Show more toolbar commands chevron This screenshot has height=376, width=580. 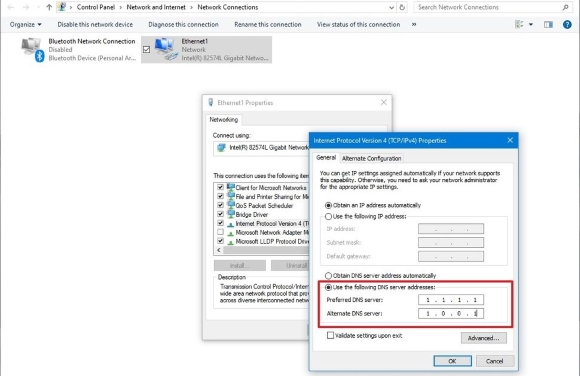(x=414, y=24)
